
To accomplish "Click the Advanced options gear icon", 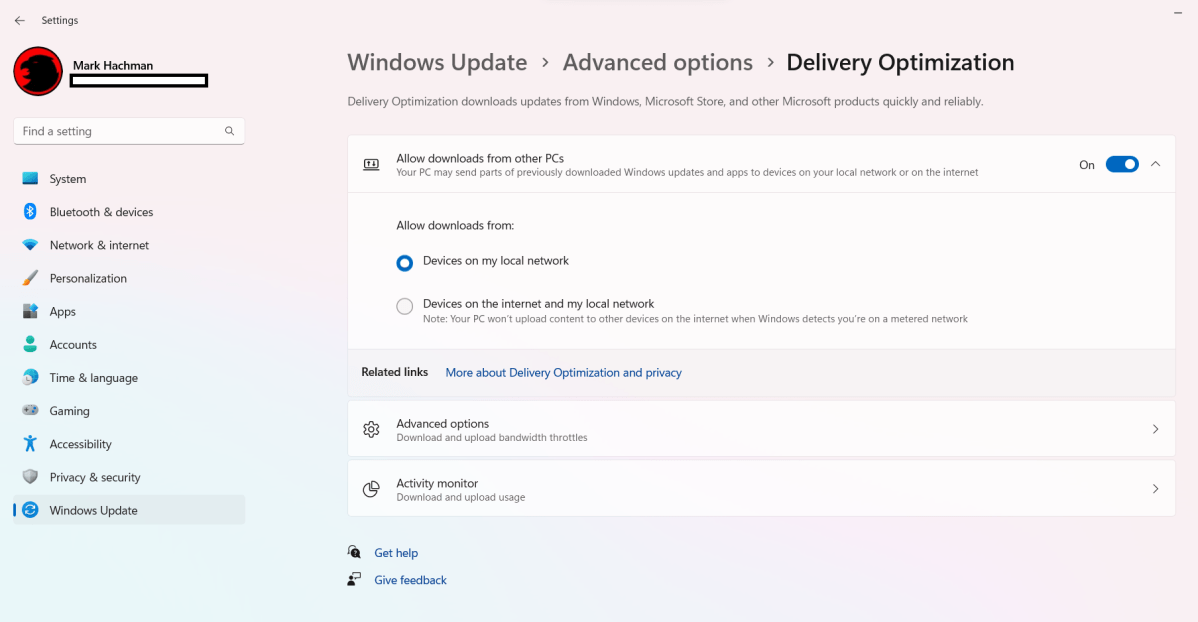I will click(371, 429).
